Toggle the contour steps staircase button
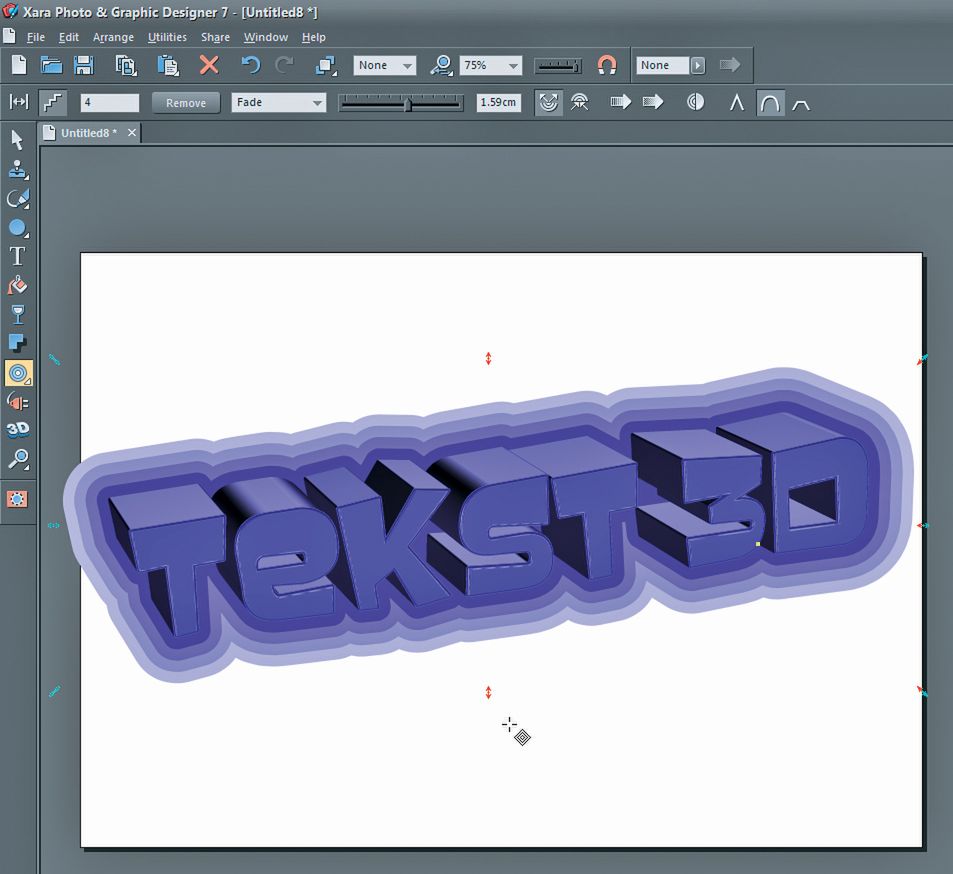 coord(53,102)
